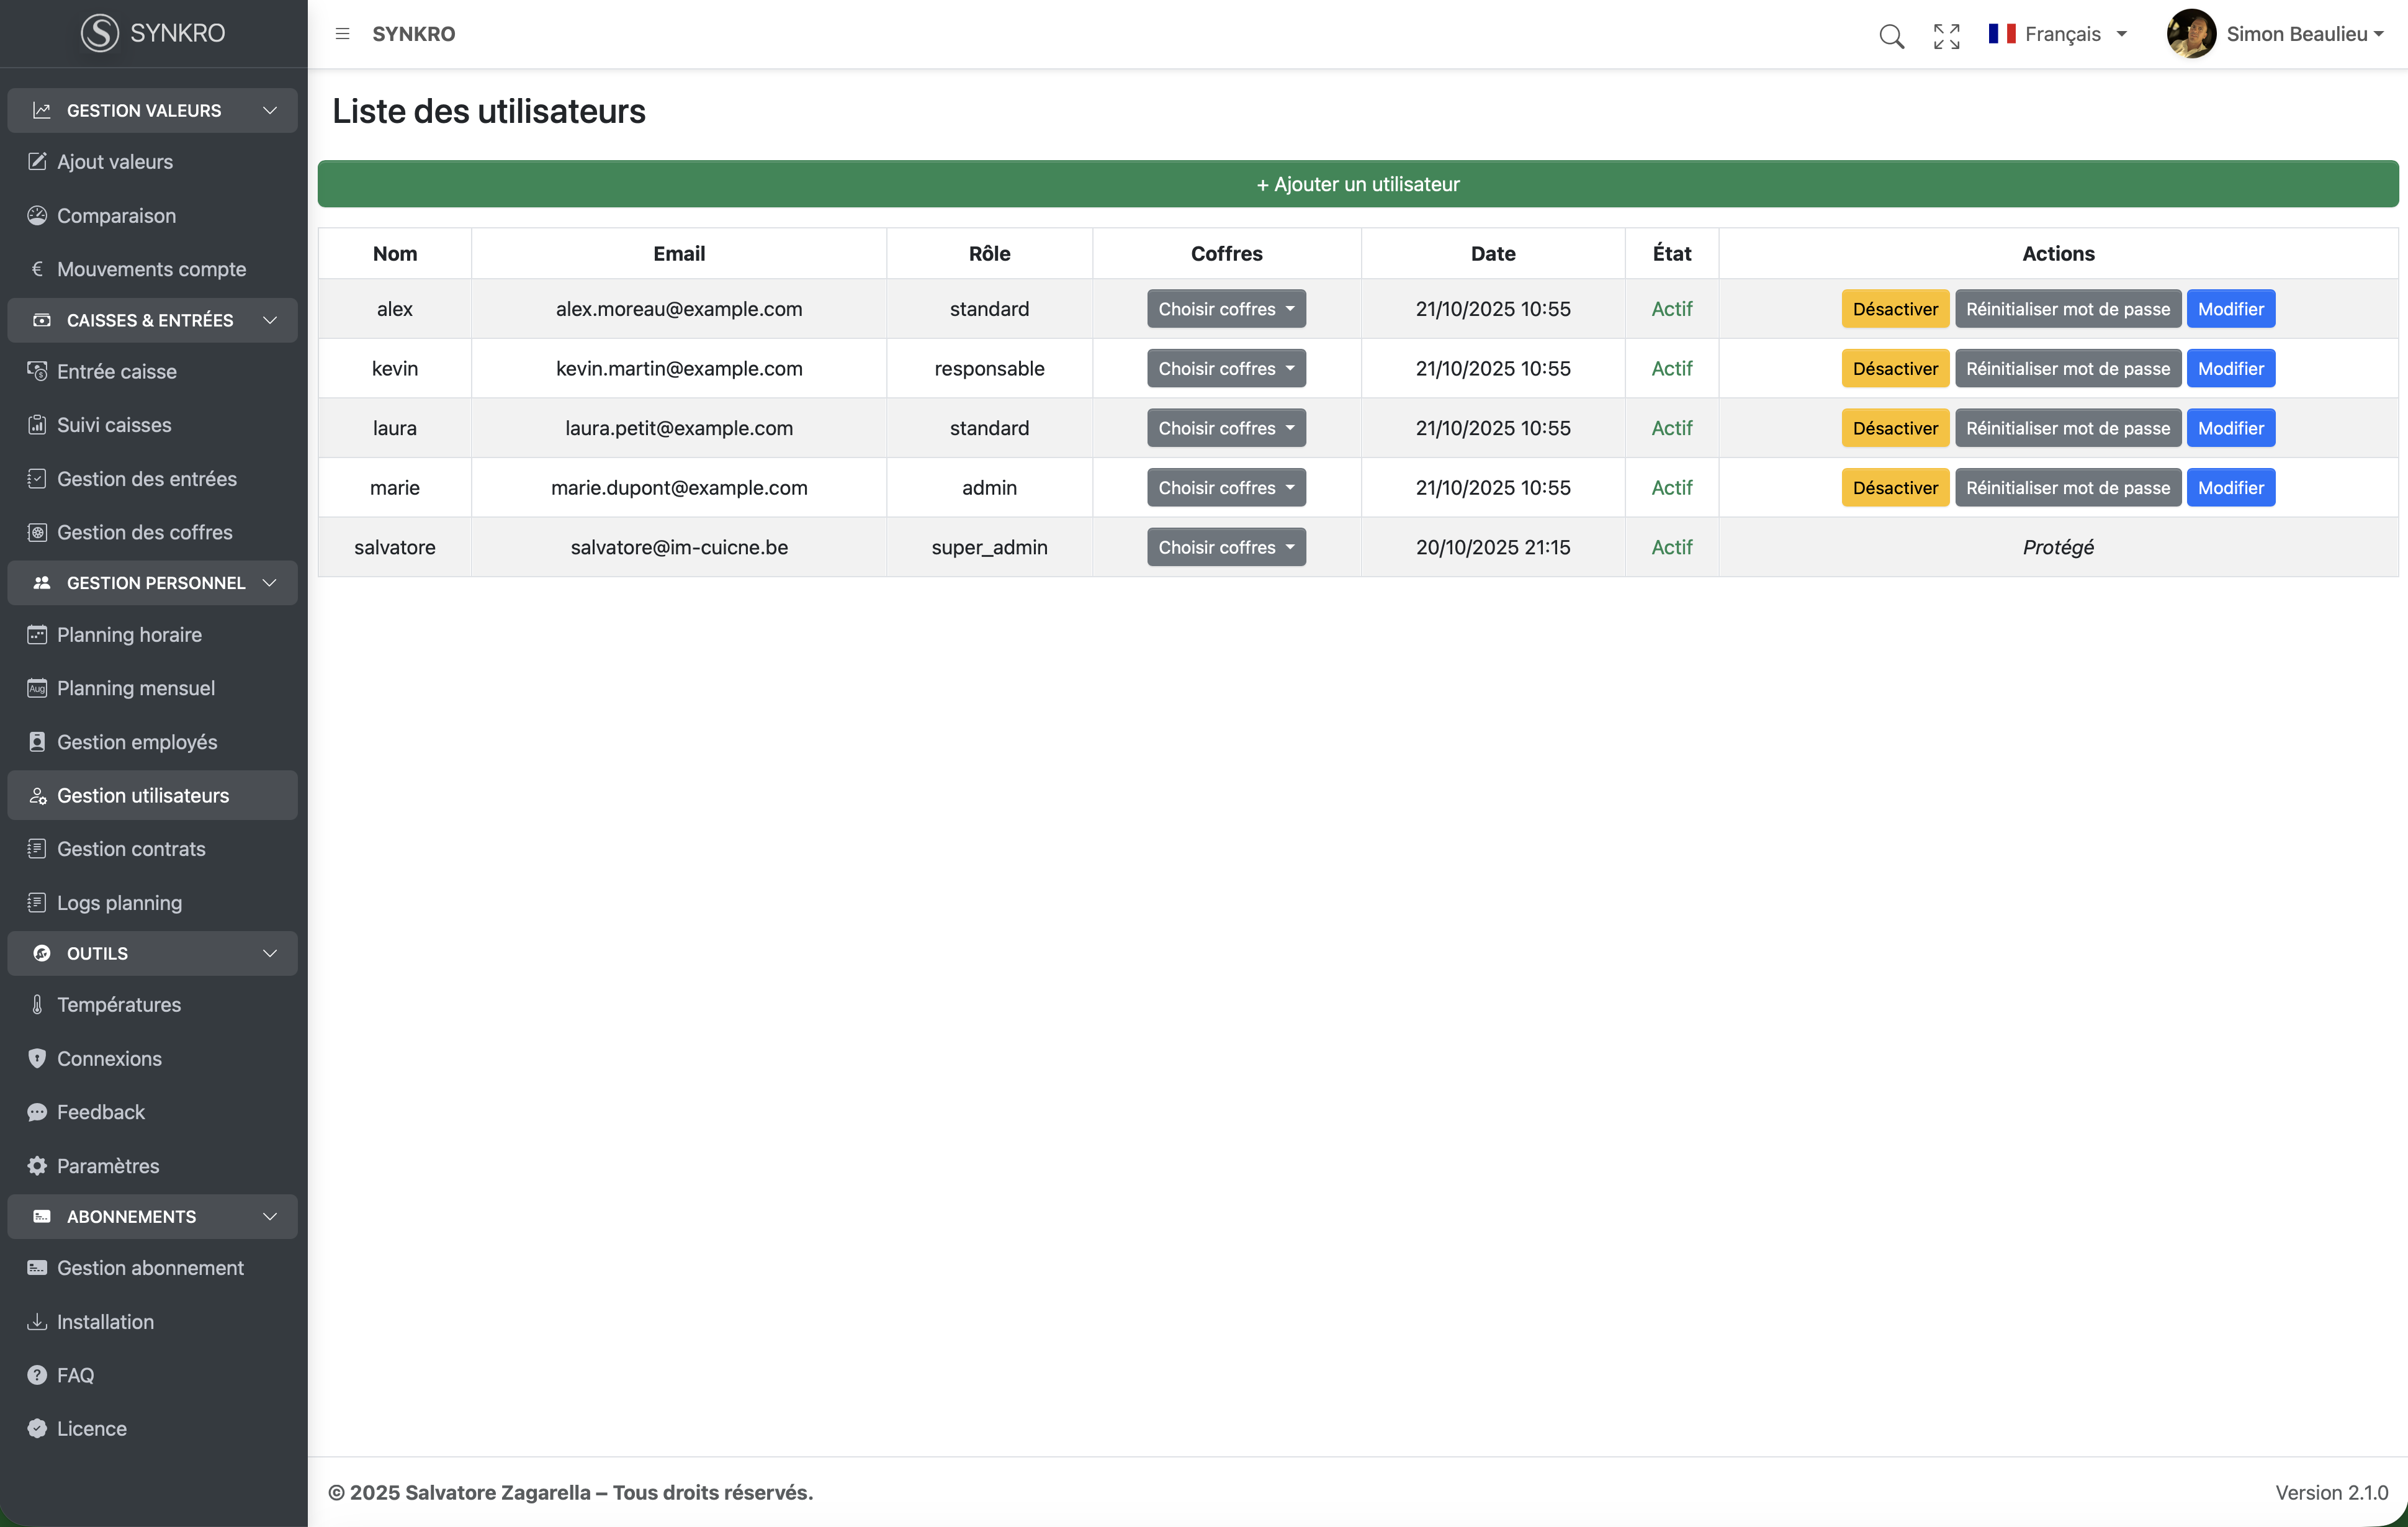This screenshot has width=2408, height=1527.
Task: Open Températures thermometer item
Action: (118, 1004)
